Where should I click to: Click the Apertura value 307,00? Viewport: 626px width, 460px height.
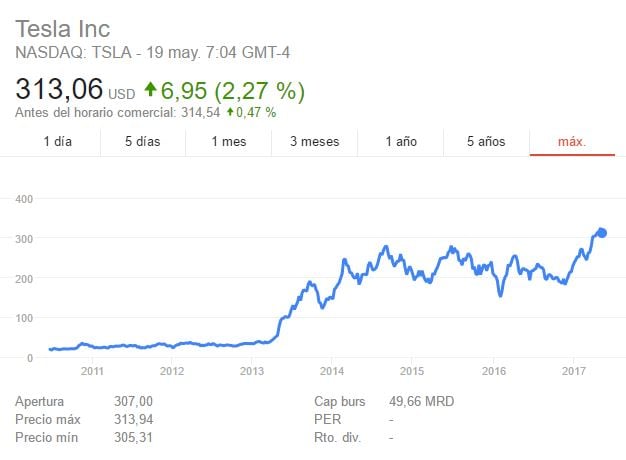[x=135, y=401]
